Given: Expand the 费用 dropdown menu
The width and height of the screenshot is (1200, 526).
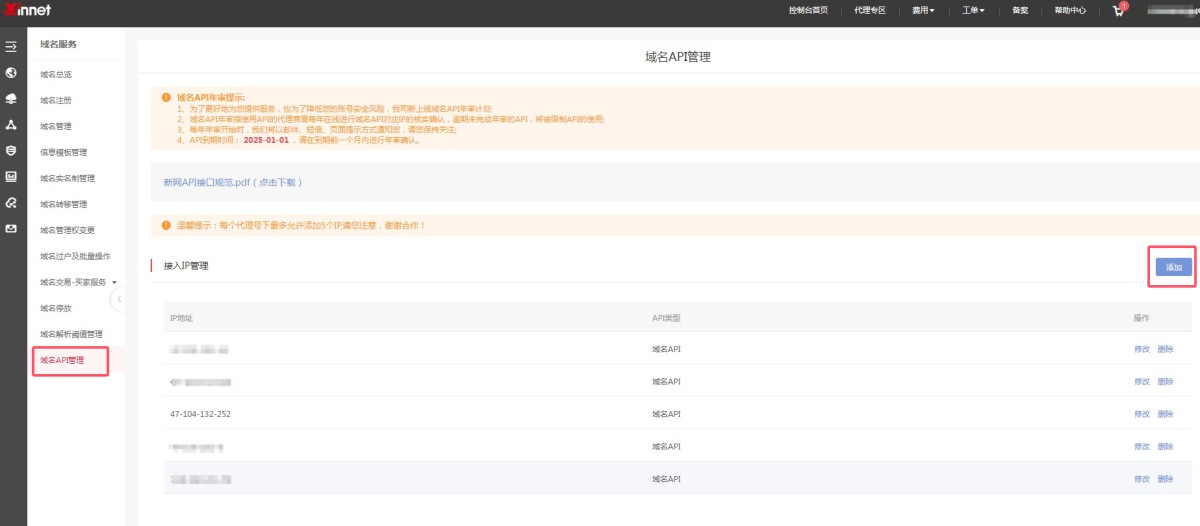Looking at the screenshot, I should [923, 11].
